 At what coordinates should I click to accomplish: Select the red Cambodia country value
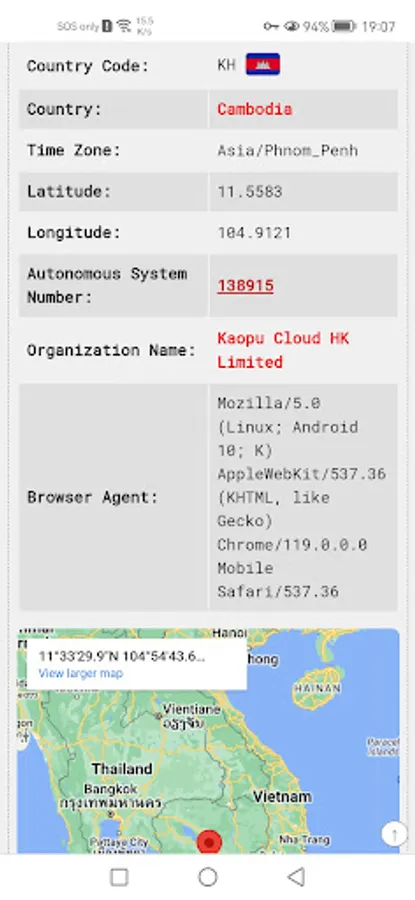[254, 109]
